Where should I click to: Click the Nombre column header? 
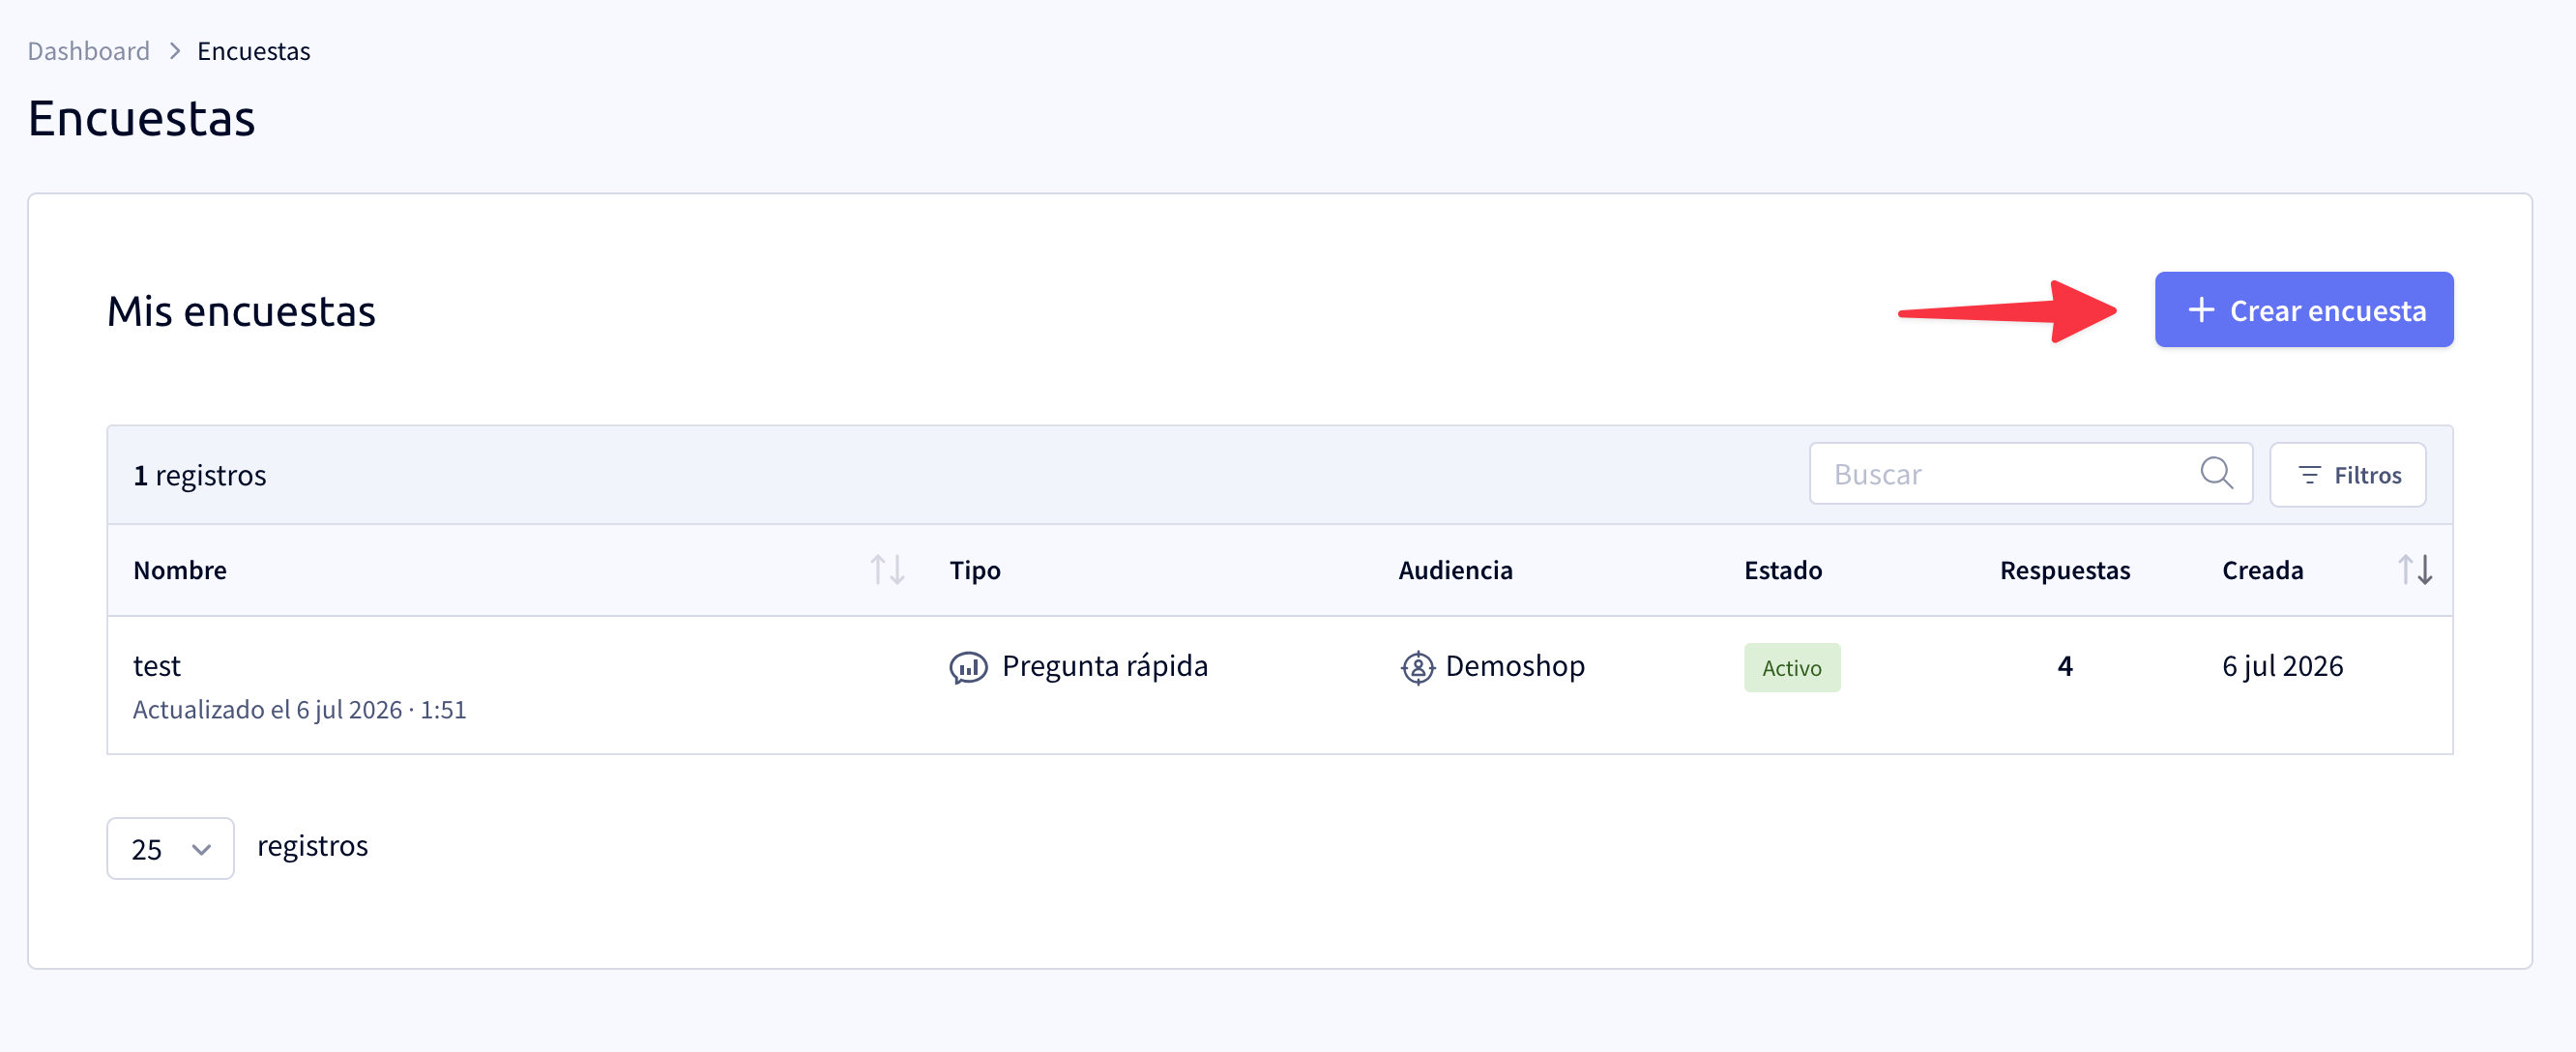[x=180, y=570]
